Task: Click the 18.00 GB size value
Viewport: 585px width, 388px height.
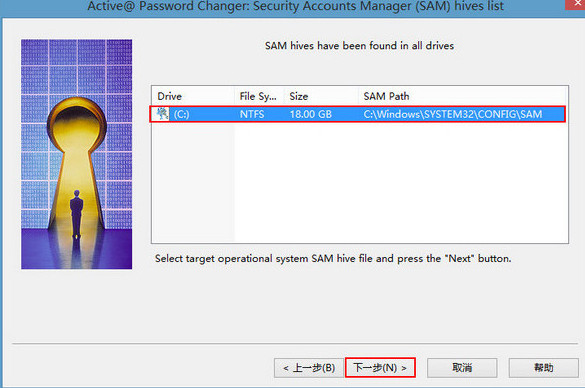Action: click(x=310, y=114)
